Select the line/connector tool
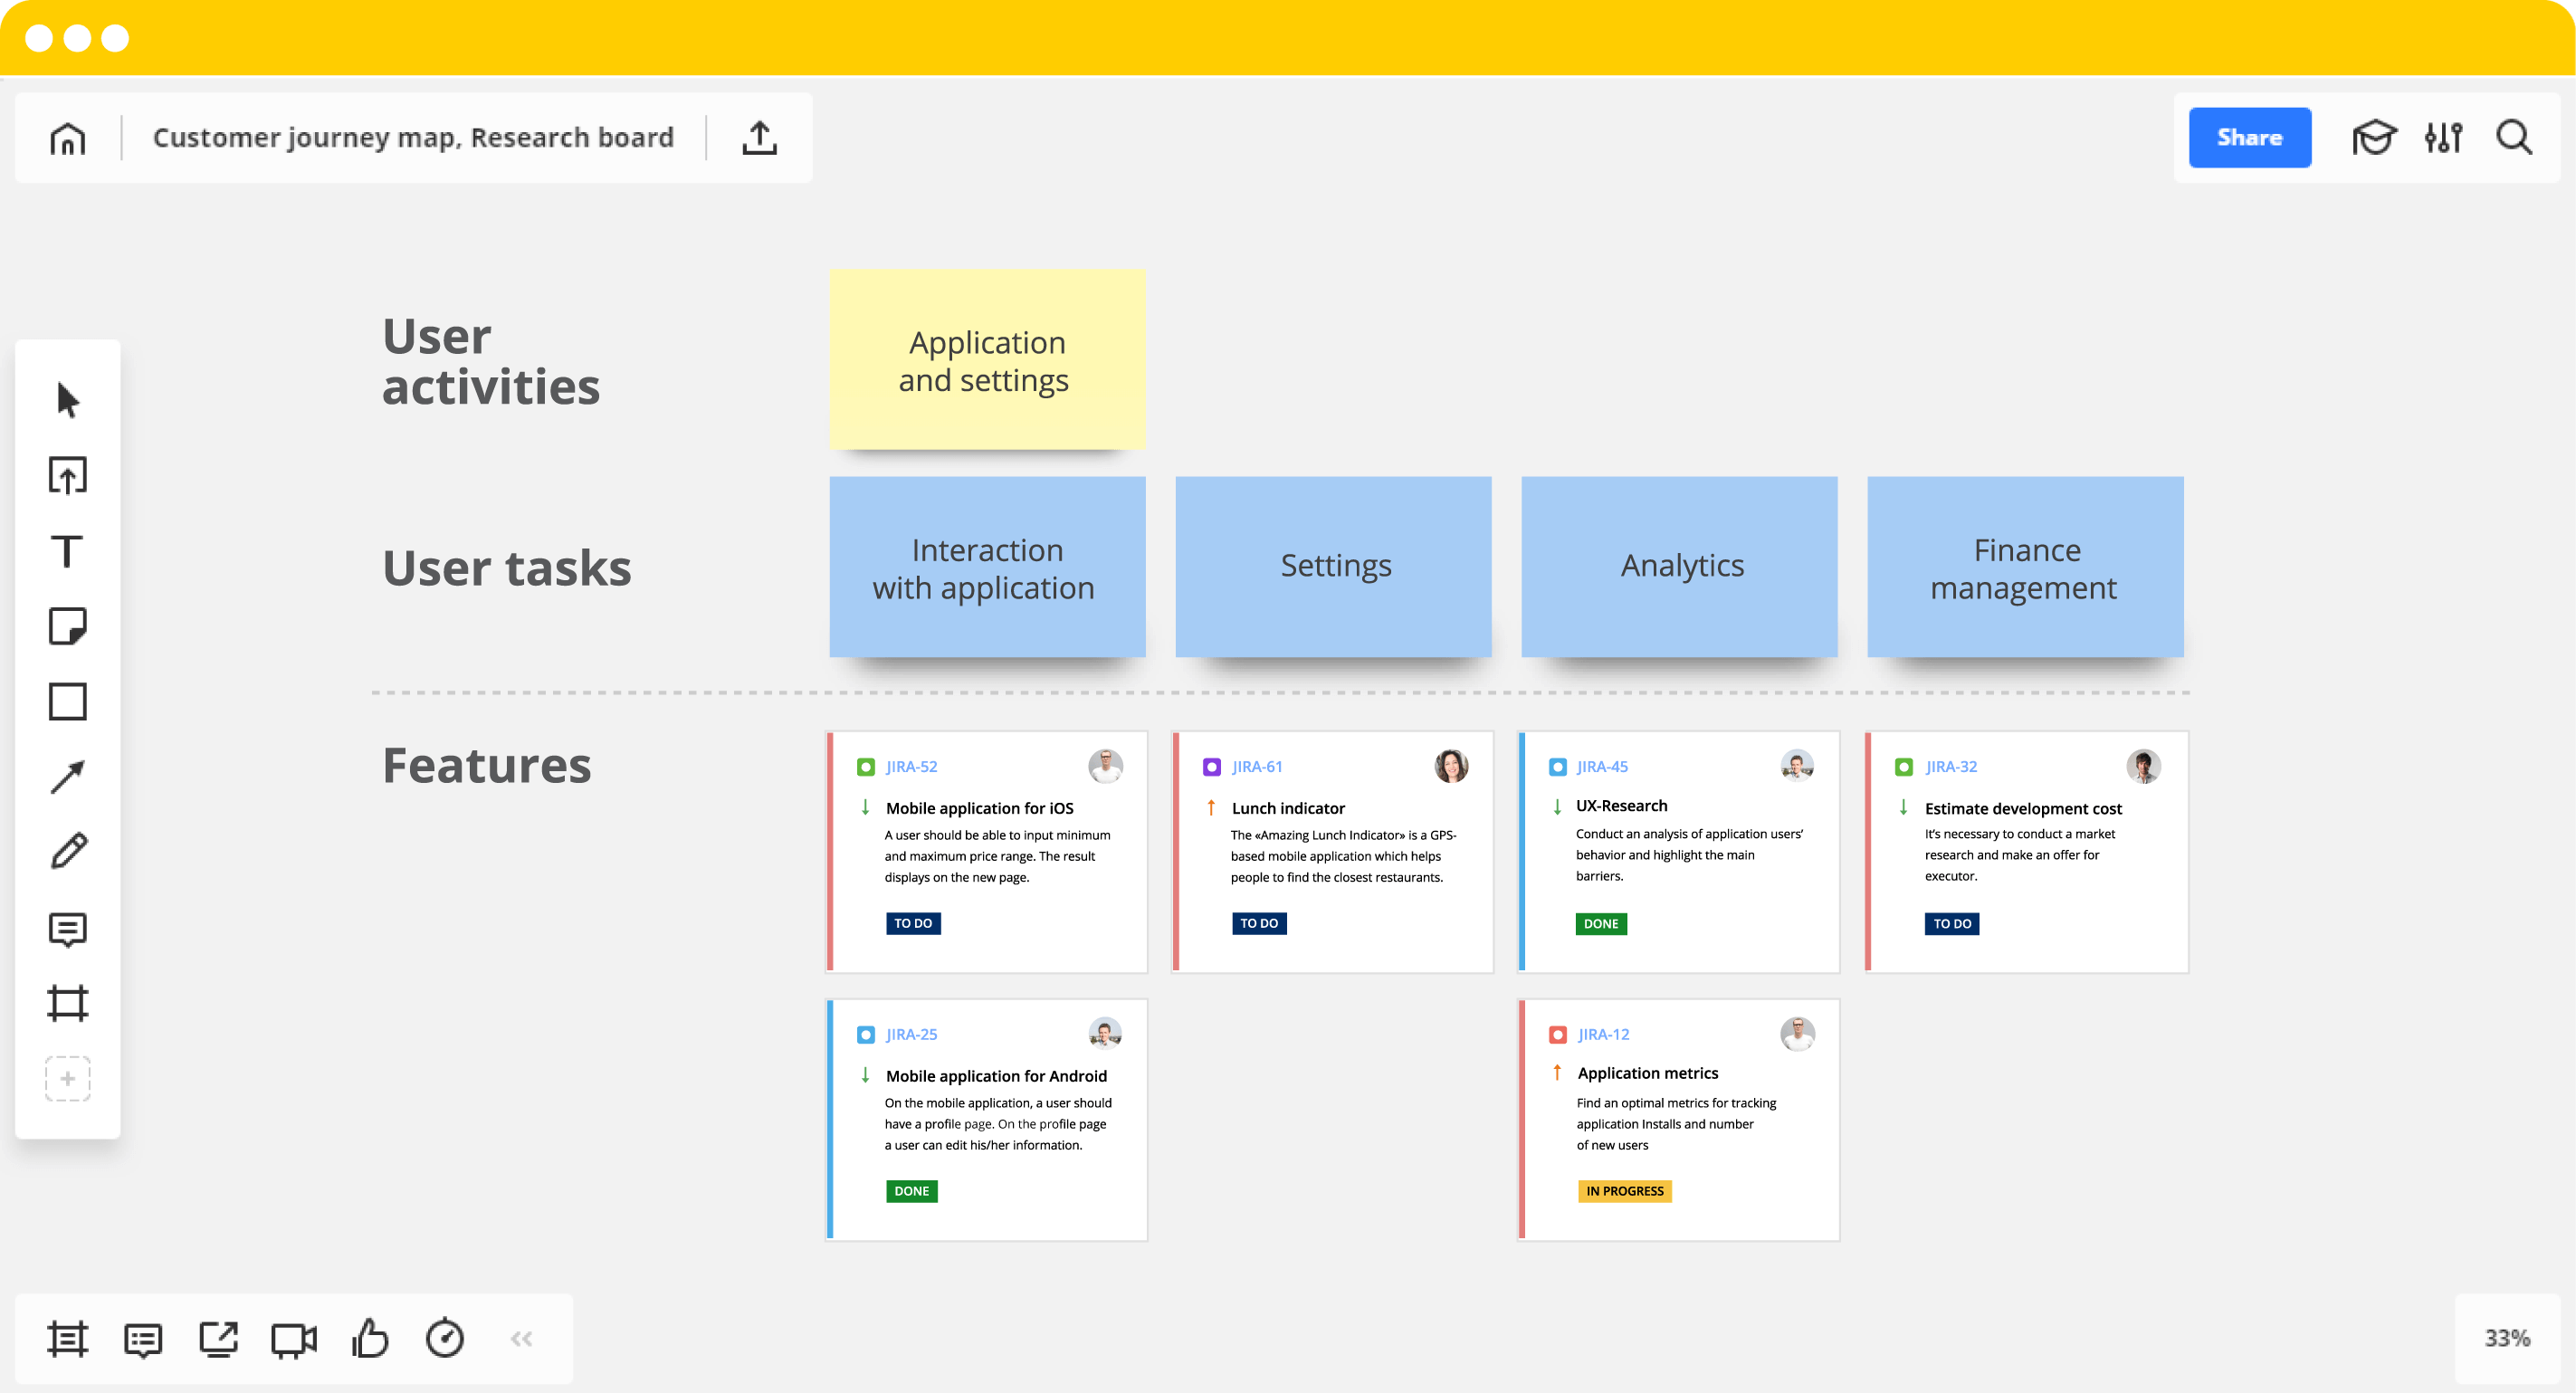This screenshot has height=1393, width=2576. point(69,774)
